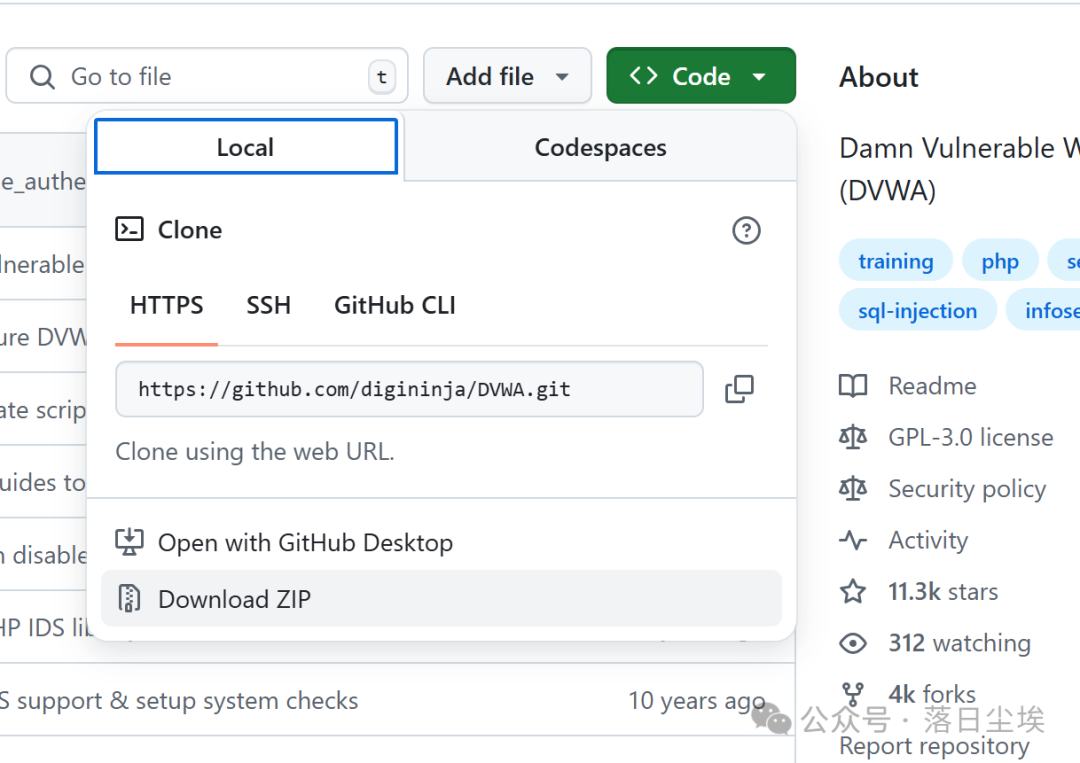Click the code brackets icon on Code button
Viewport: 1080px width, 763px height.
tap(644, 75)
